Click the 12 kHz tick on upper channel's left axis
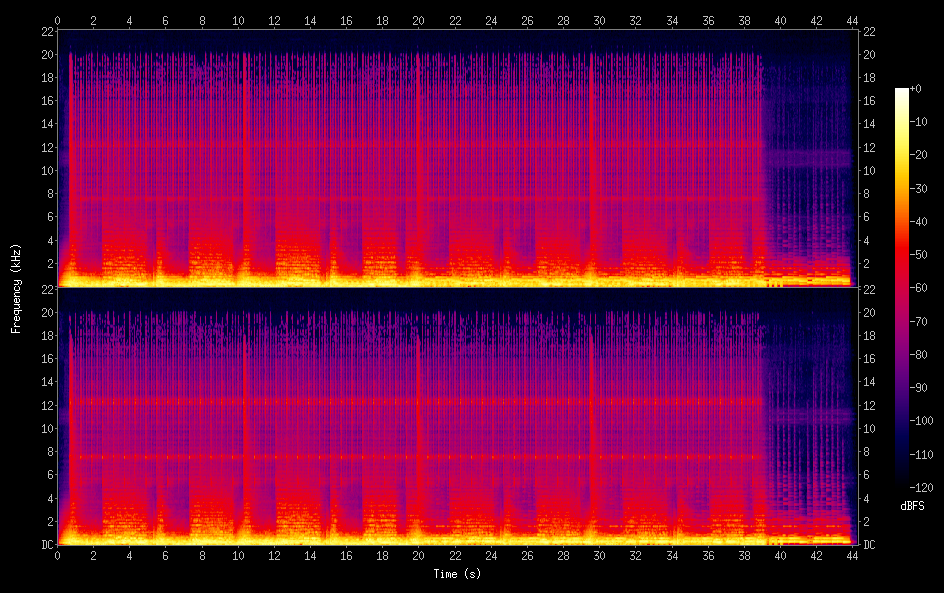This screenshot has height=593, width=944. click(x=45, y=147)
